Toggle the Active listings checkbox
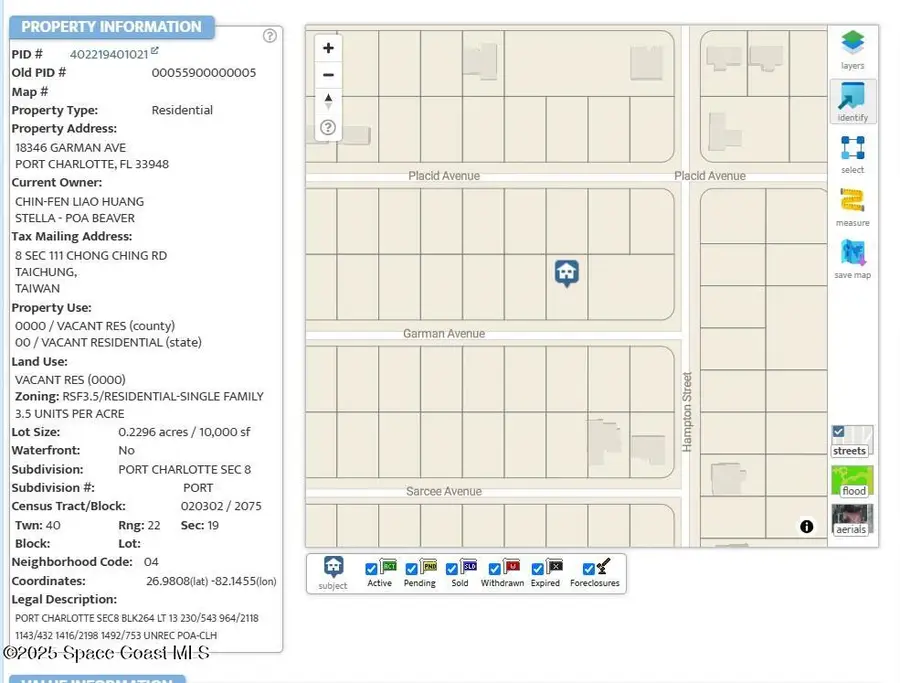This screenshot has height=683, width=900. tap(372, 569)
